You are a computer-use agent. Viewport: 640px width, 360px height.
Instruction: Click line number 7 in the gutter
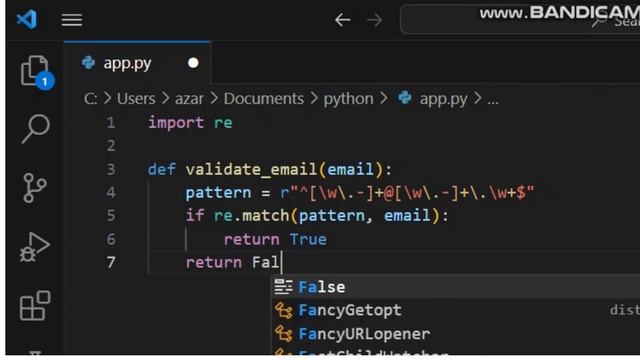pos(111,262)
